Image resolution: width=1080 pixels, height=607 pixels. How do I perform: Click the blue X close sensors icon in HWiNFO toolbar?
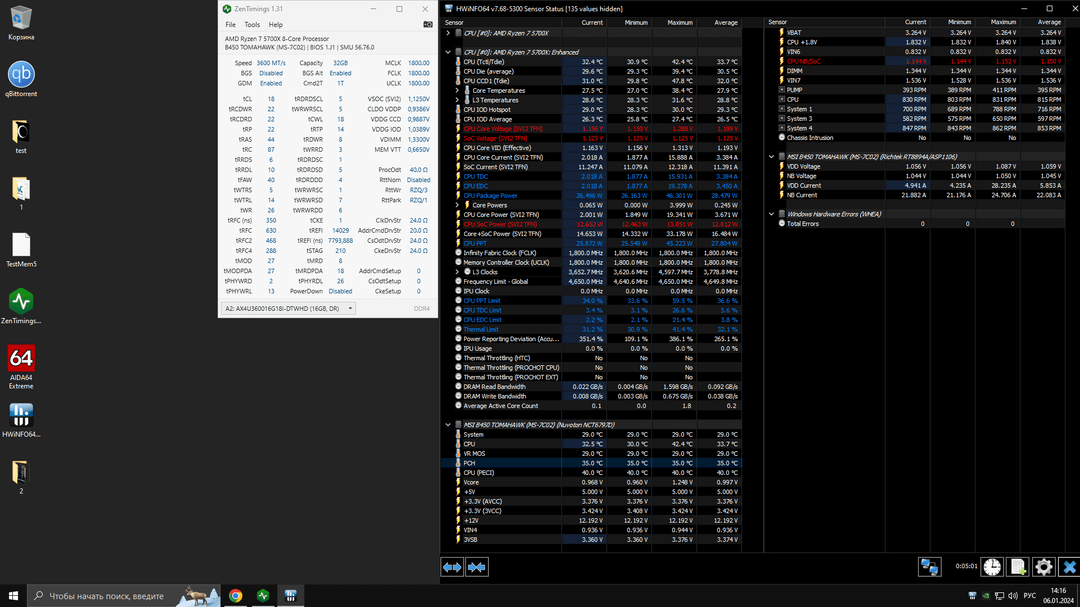[1069, 566]
